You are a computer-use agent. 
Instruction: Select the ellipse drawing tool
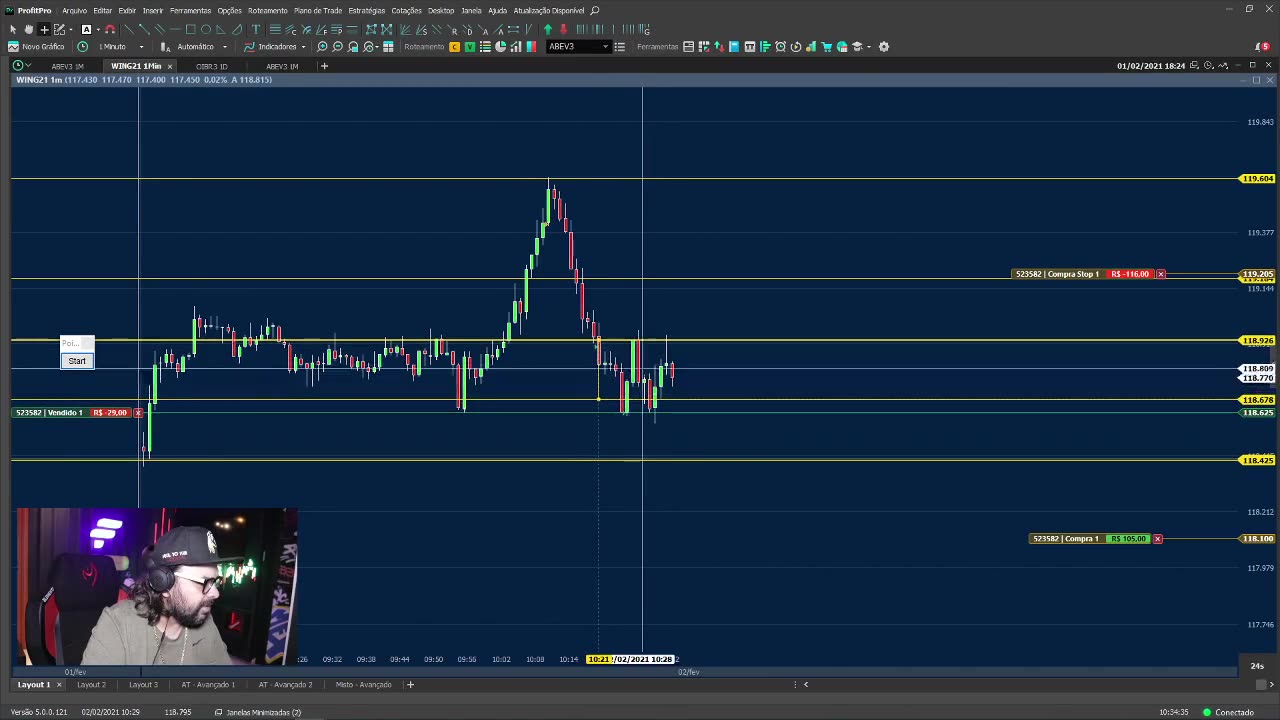(x=206, y=29)
